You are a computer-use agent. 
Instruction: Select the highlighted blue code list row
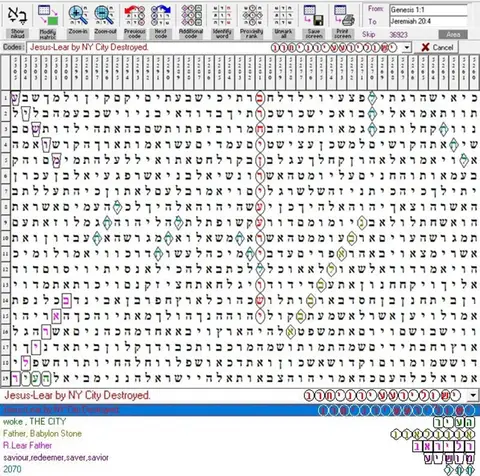point(239,410)
